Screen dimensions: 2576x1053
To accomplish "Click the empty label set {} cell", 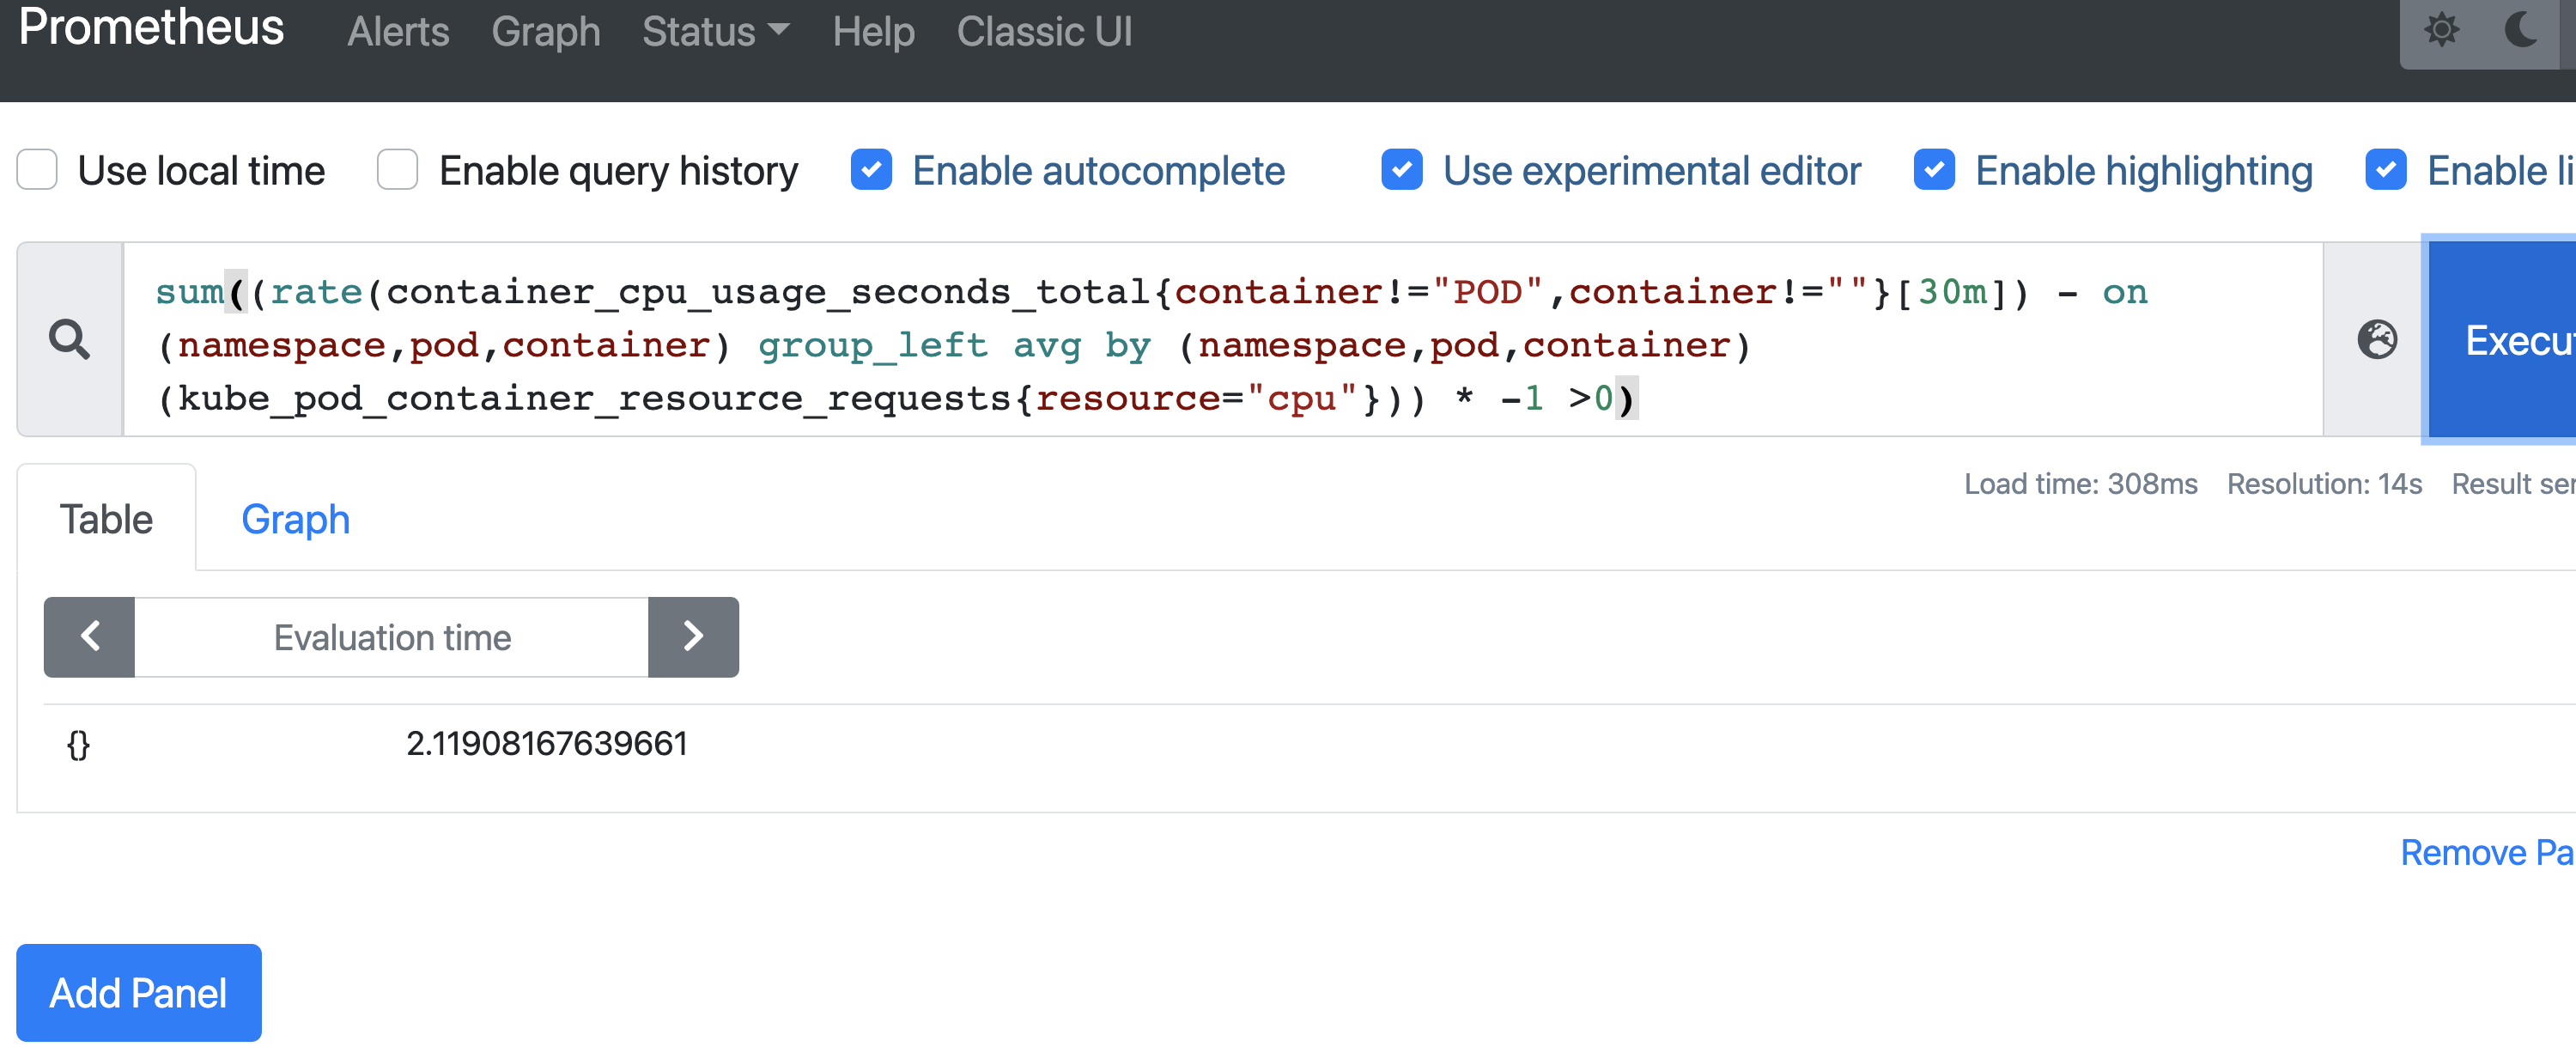I will pos(78,744).
